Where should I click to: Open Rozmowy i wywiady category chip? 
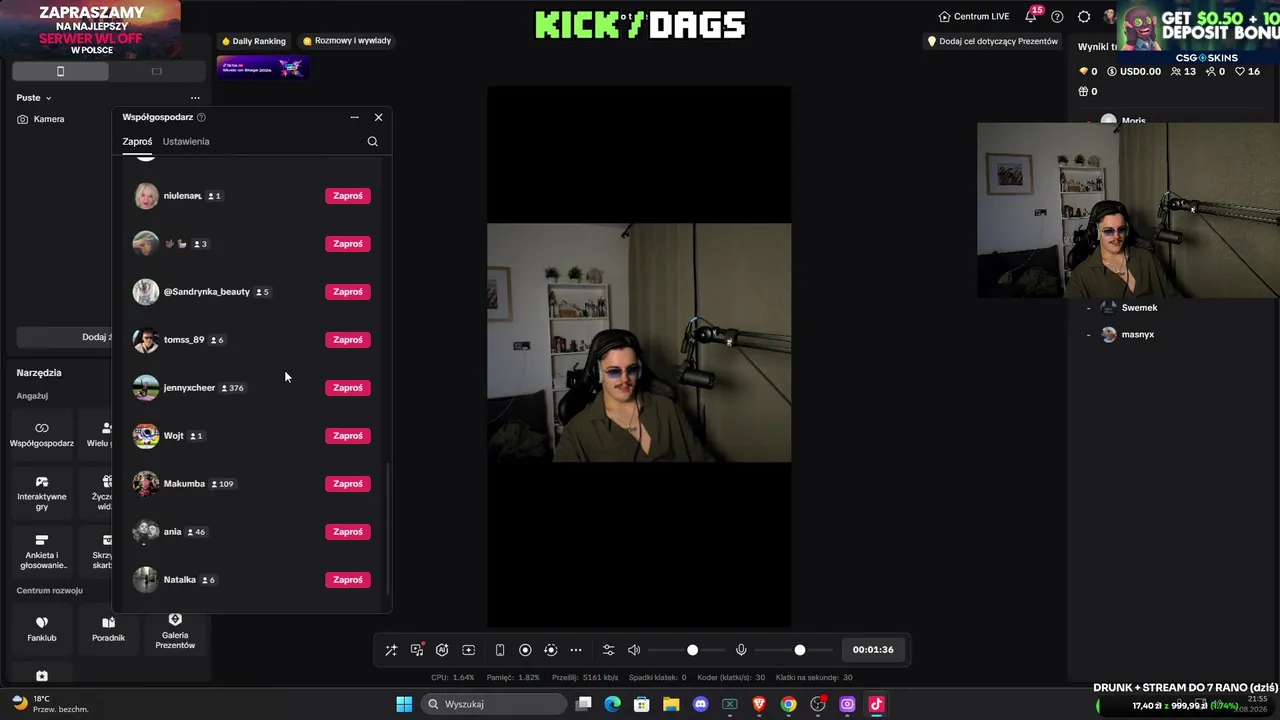(x=347, y=41)
